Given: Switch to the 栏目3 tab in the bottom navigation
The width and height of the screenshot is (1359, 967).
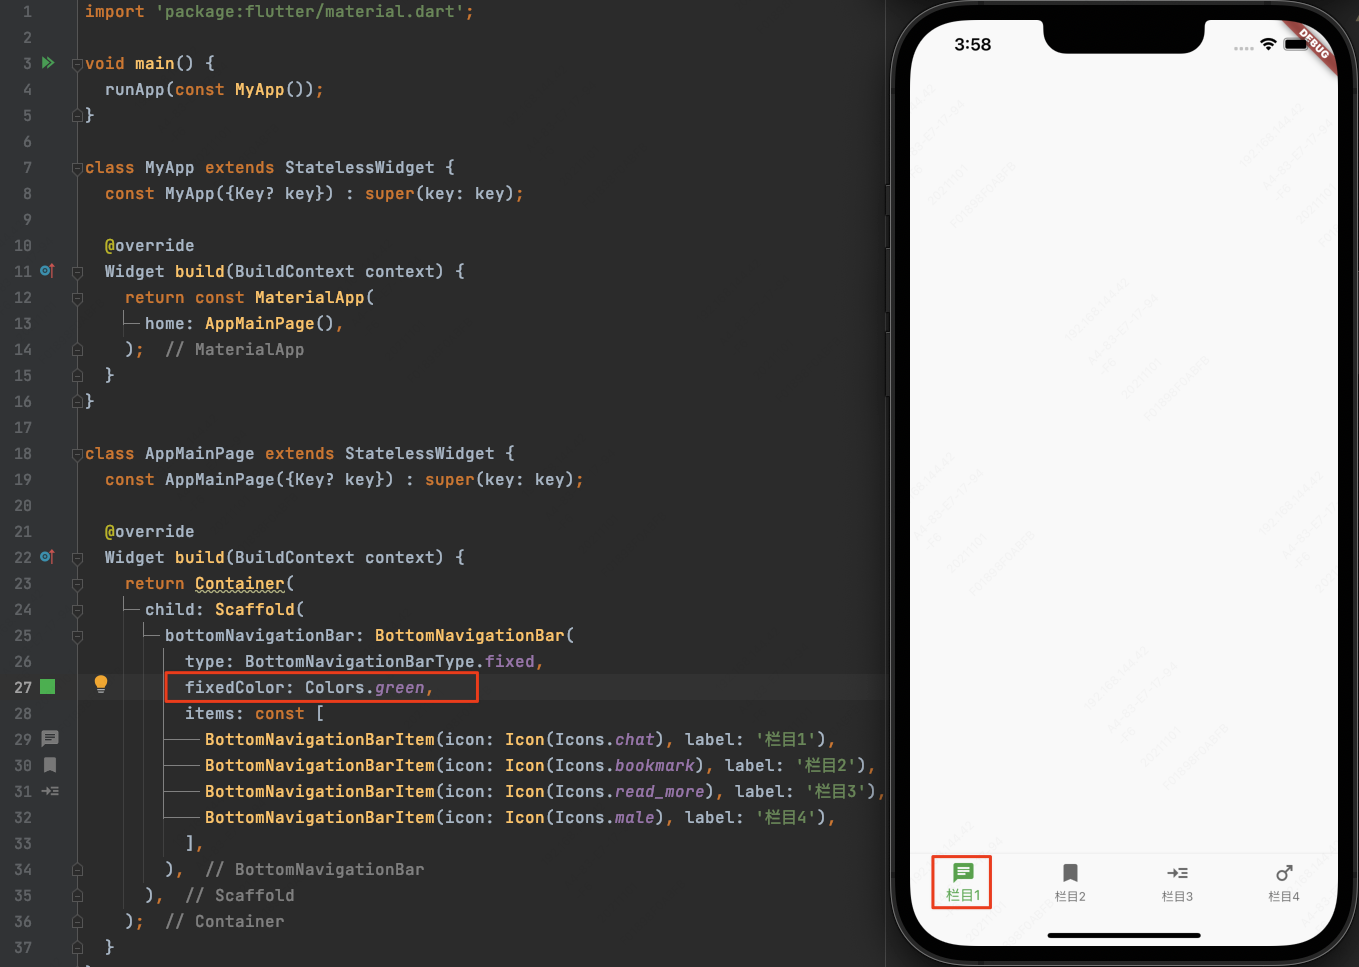Looking at the screenshot, I should coord(1177,882).
